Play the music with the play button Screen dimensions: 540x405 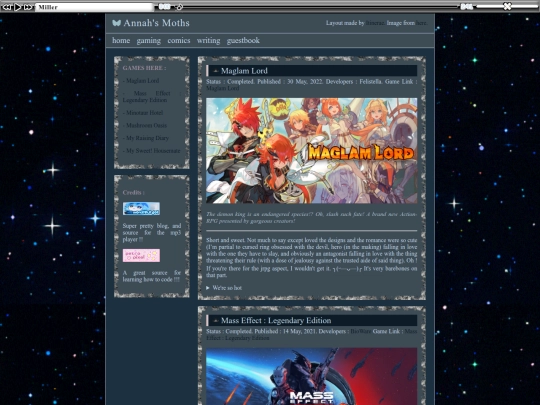[x=18, y=7]
